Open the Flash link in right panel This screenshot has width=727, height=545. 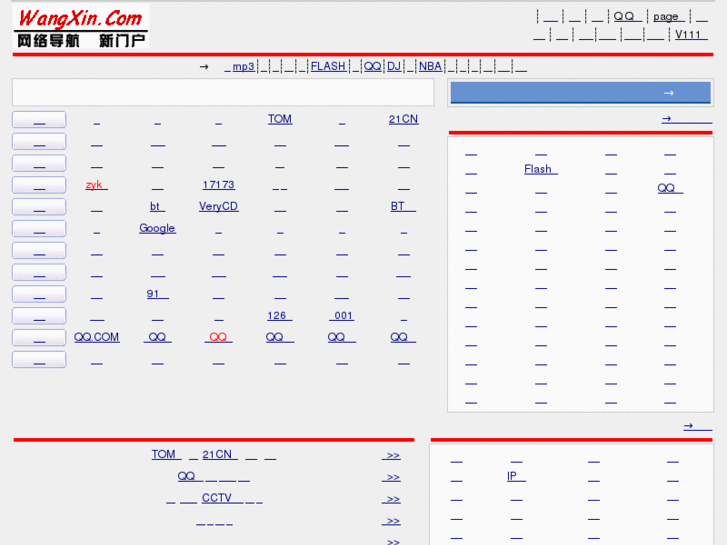[x=541, y=169]
